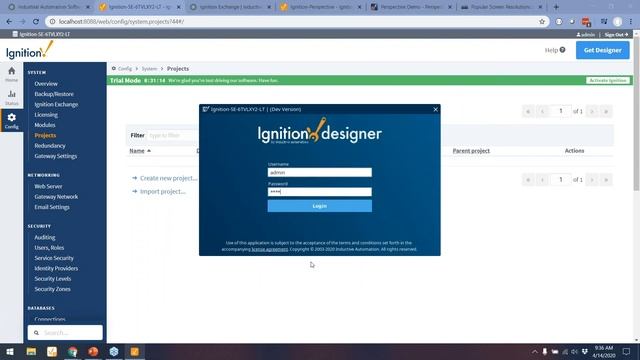The width and height of the screenshot is (640, 360).
Task: Open Ignition Exchange sidebar item
Action: (56, 104)
